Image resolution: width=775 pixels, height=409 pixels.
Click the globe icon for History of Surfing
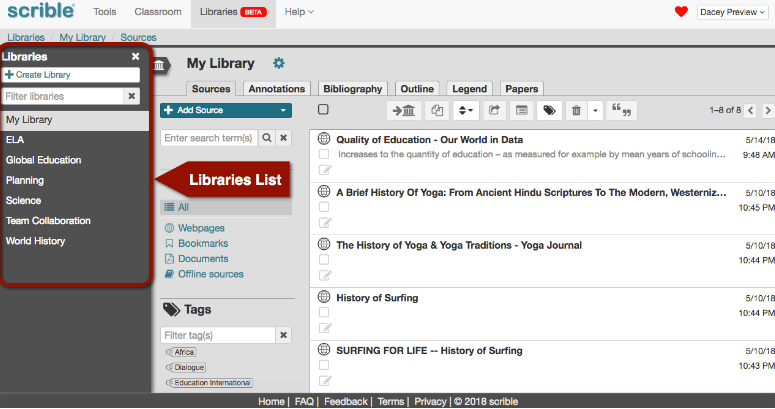point(324,297)
